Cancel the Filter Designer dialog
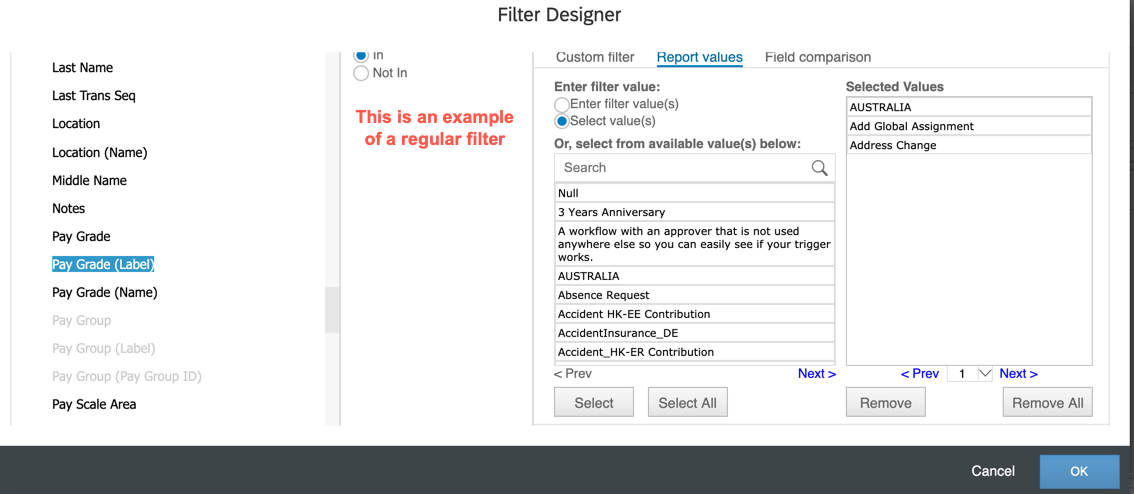Screen dimensions: 1134x494 coord(993,471)
